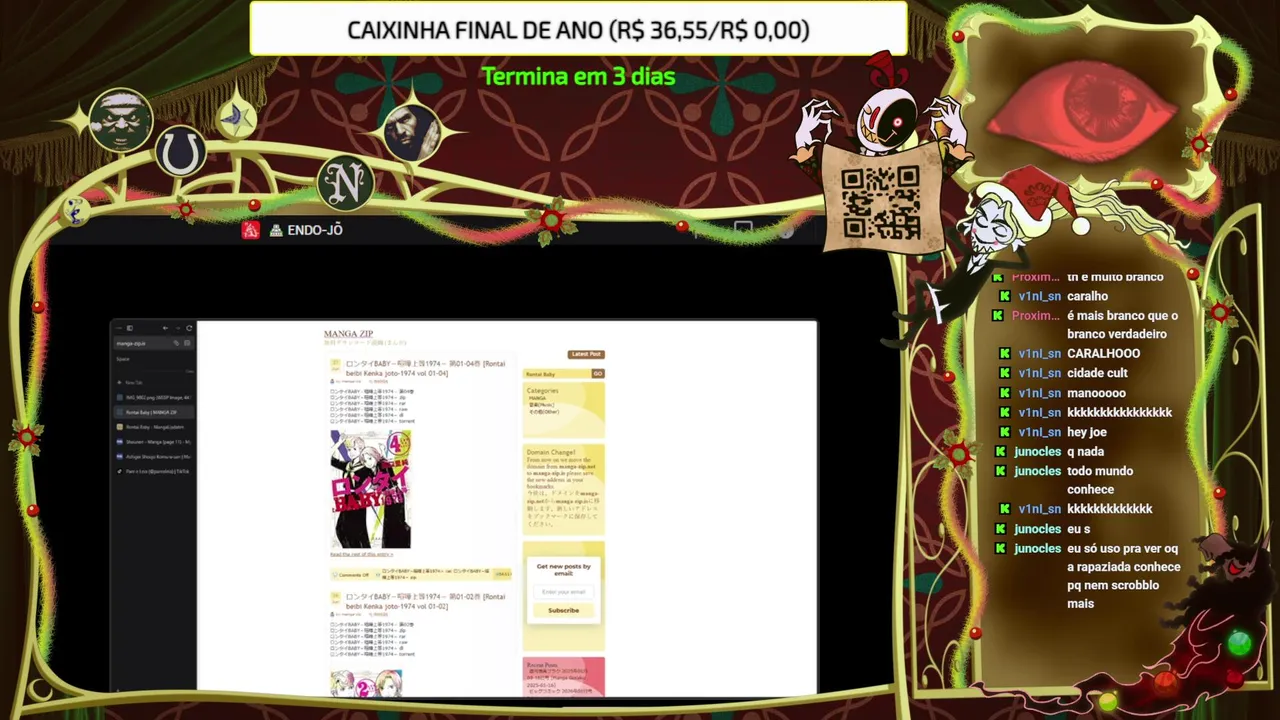Open the Rontai Baby vol 01-02 post title
Image resolution: width=1280 pixels, height=720 pixels.
point(425,601)
